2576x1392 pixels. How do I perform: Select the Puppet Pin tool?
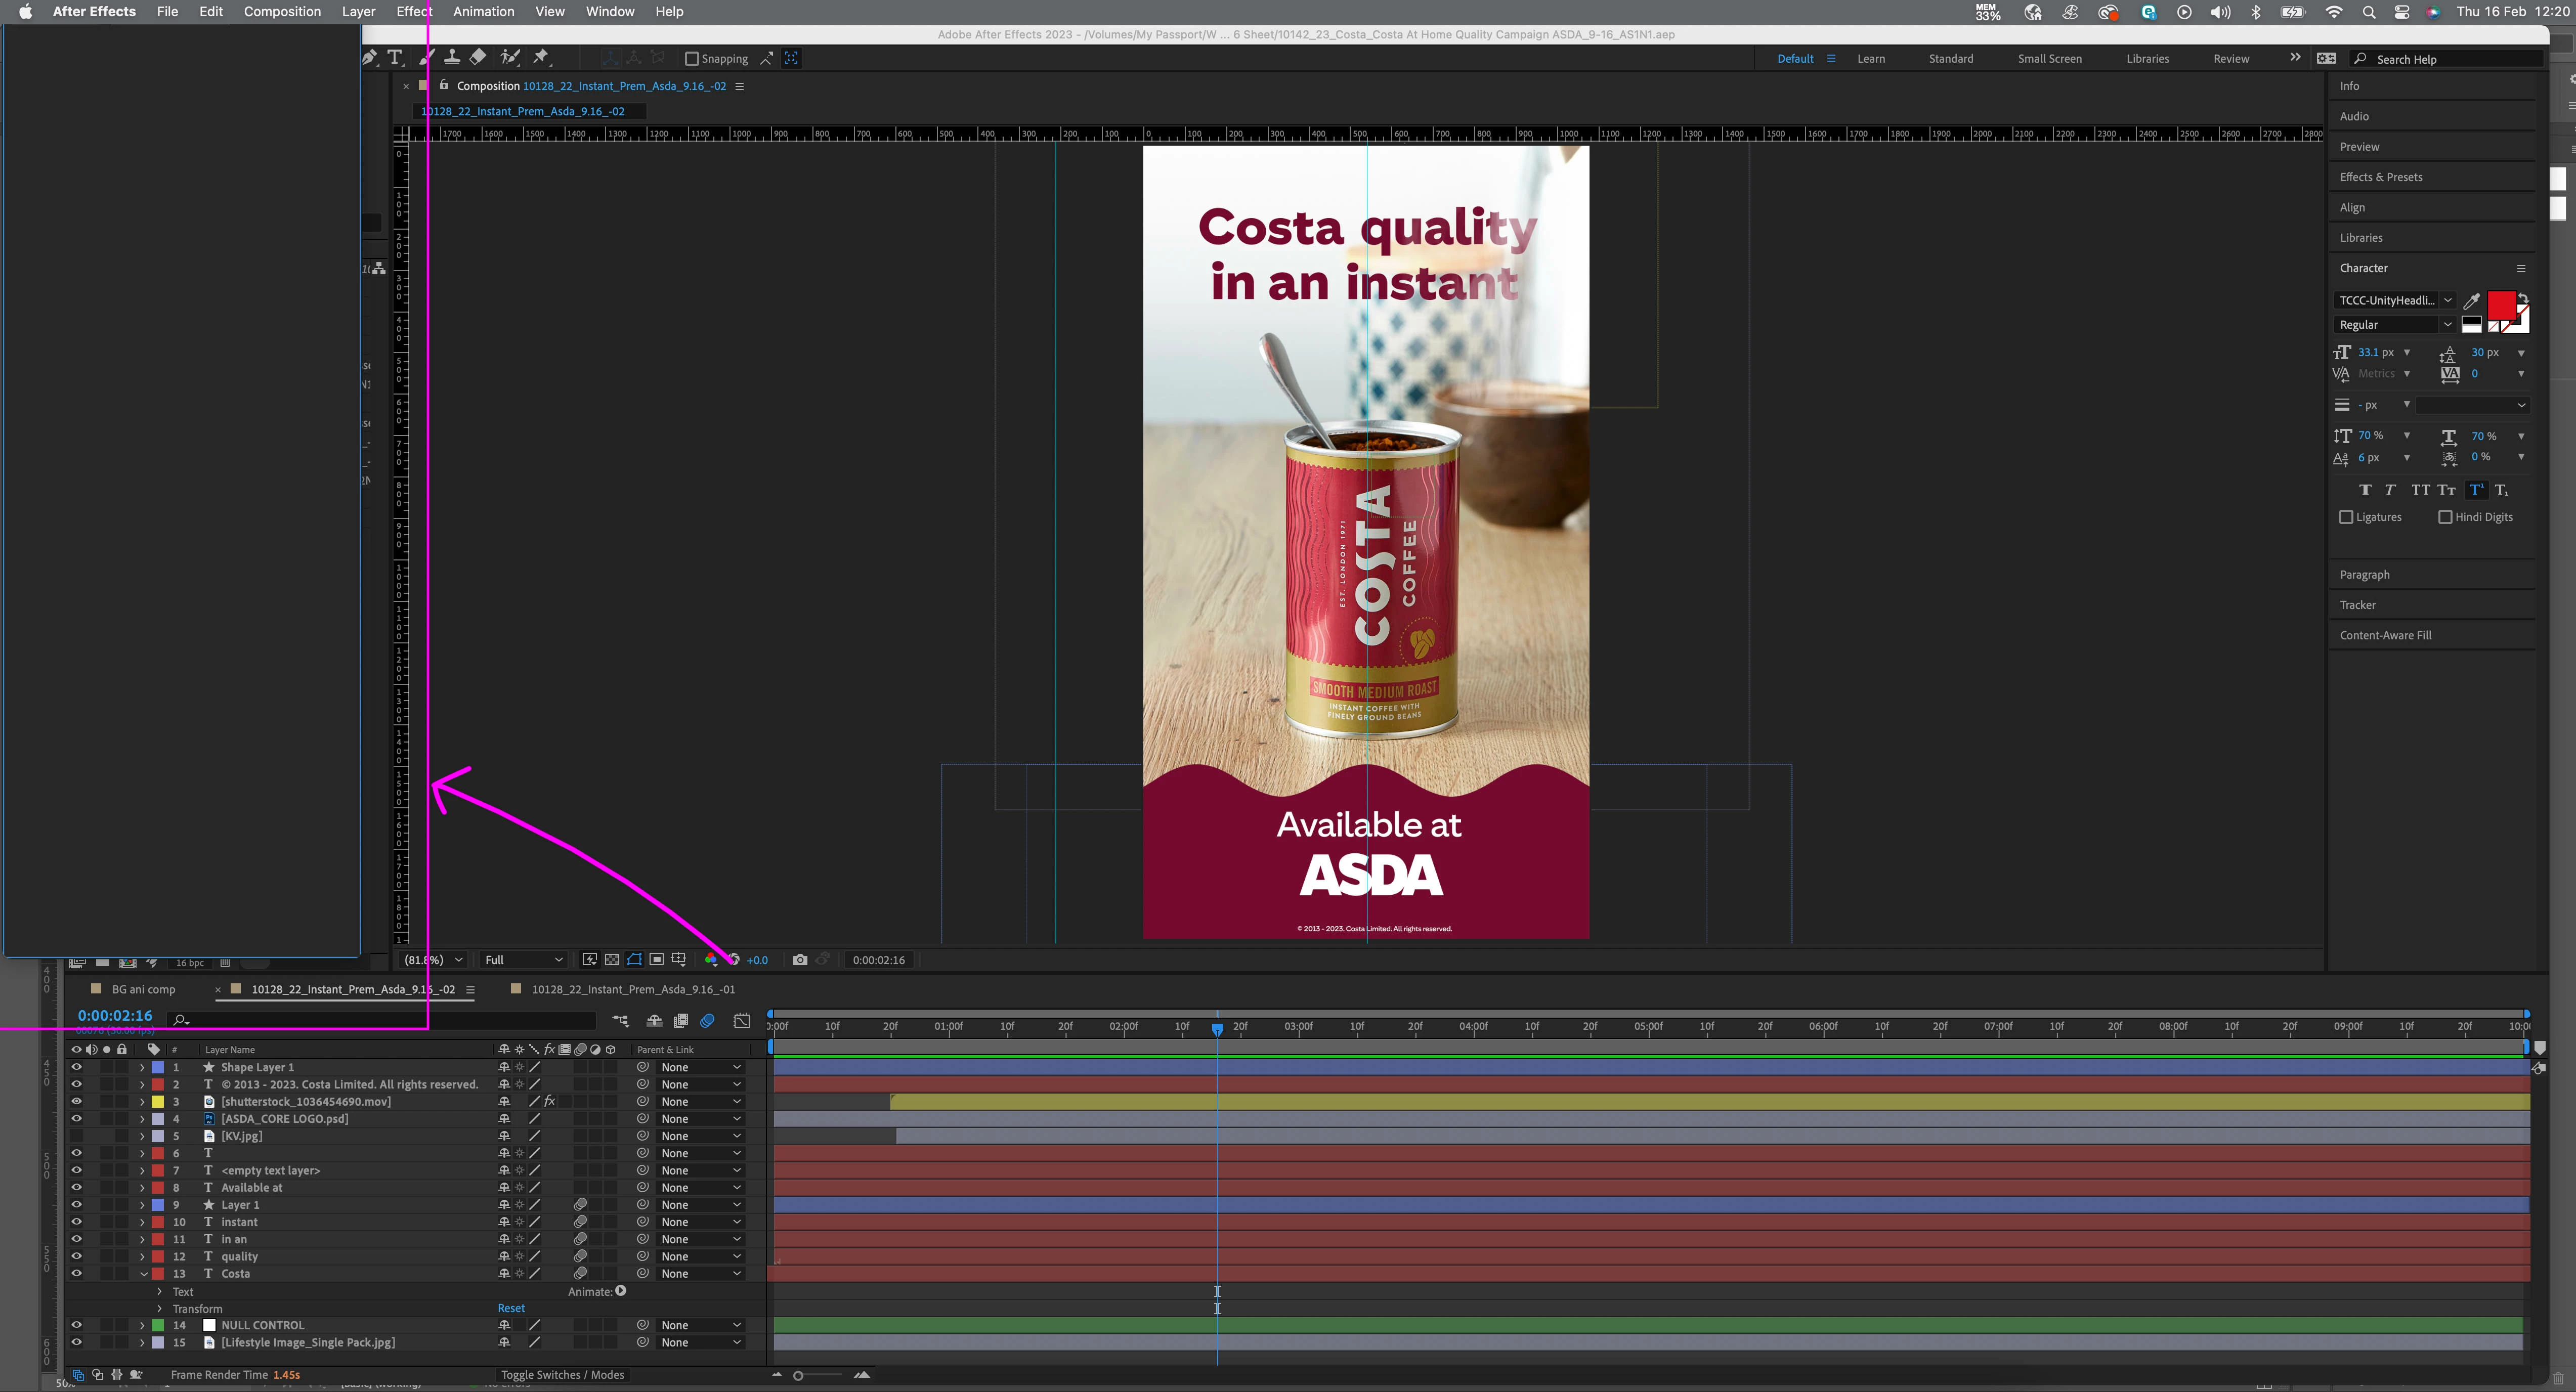541,58
